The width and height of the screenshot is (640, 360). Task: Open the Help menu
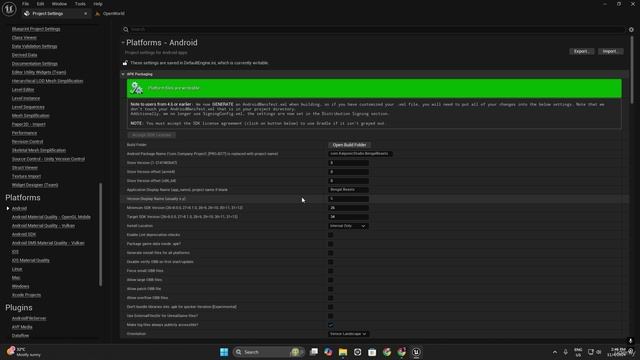(x=98, y=4)
